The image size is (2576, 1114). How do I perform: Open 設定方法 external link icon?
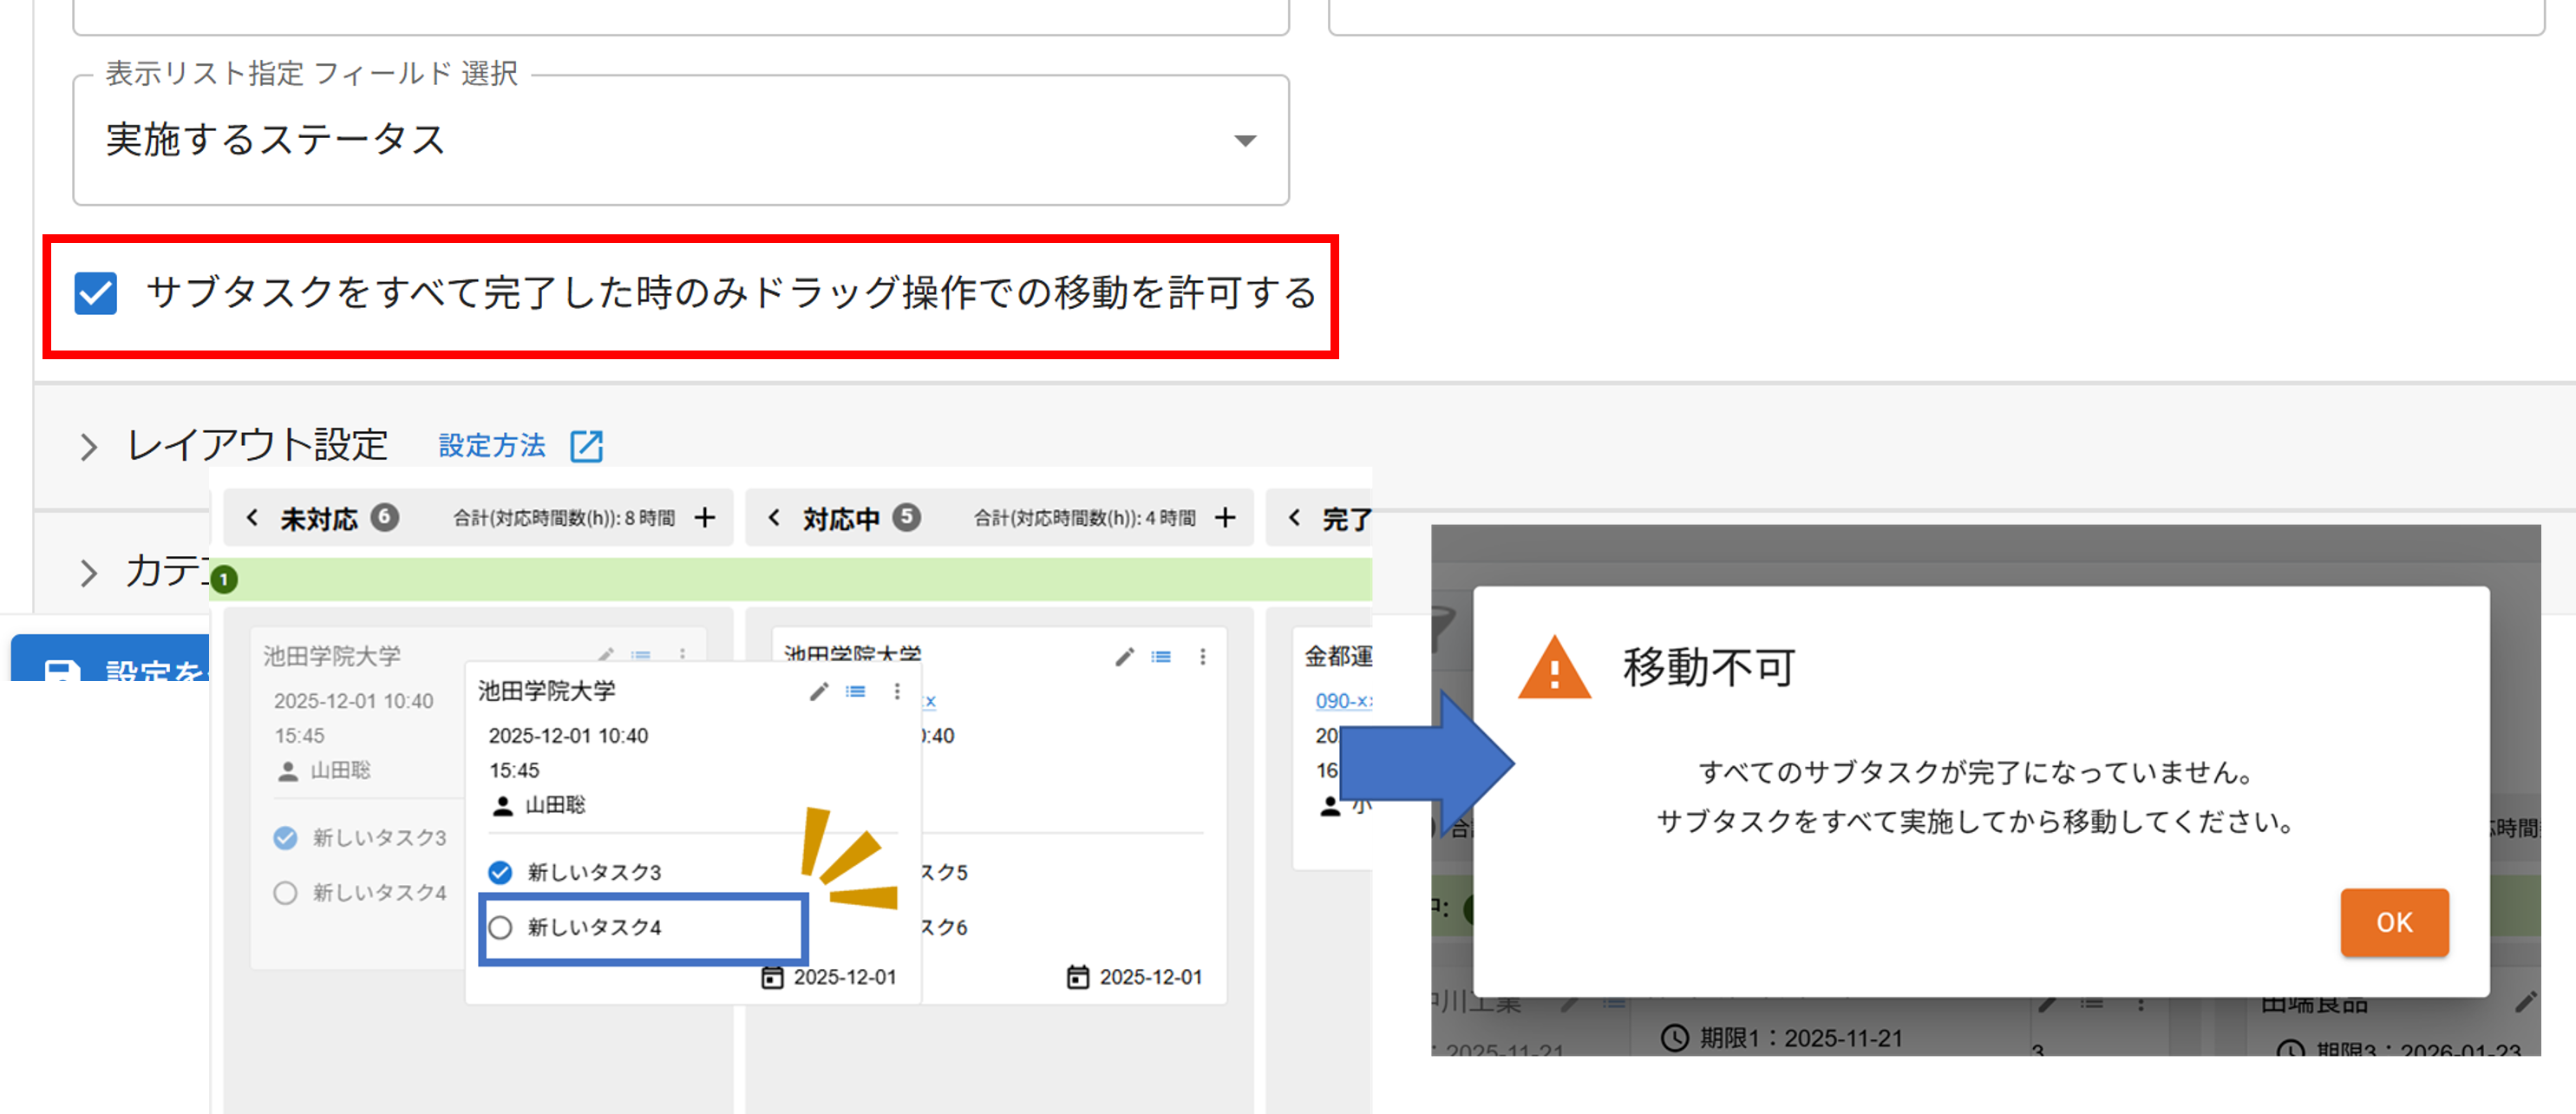tap(587, 446)
